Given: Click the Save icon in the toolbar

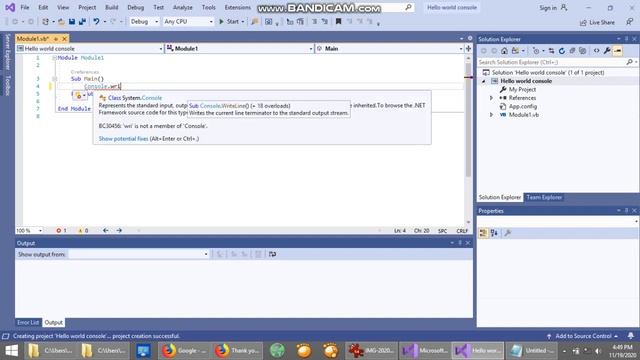Looking at the screenshot, I should [72, 22].
